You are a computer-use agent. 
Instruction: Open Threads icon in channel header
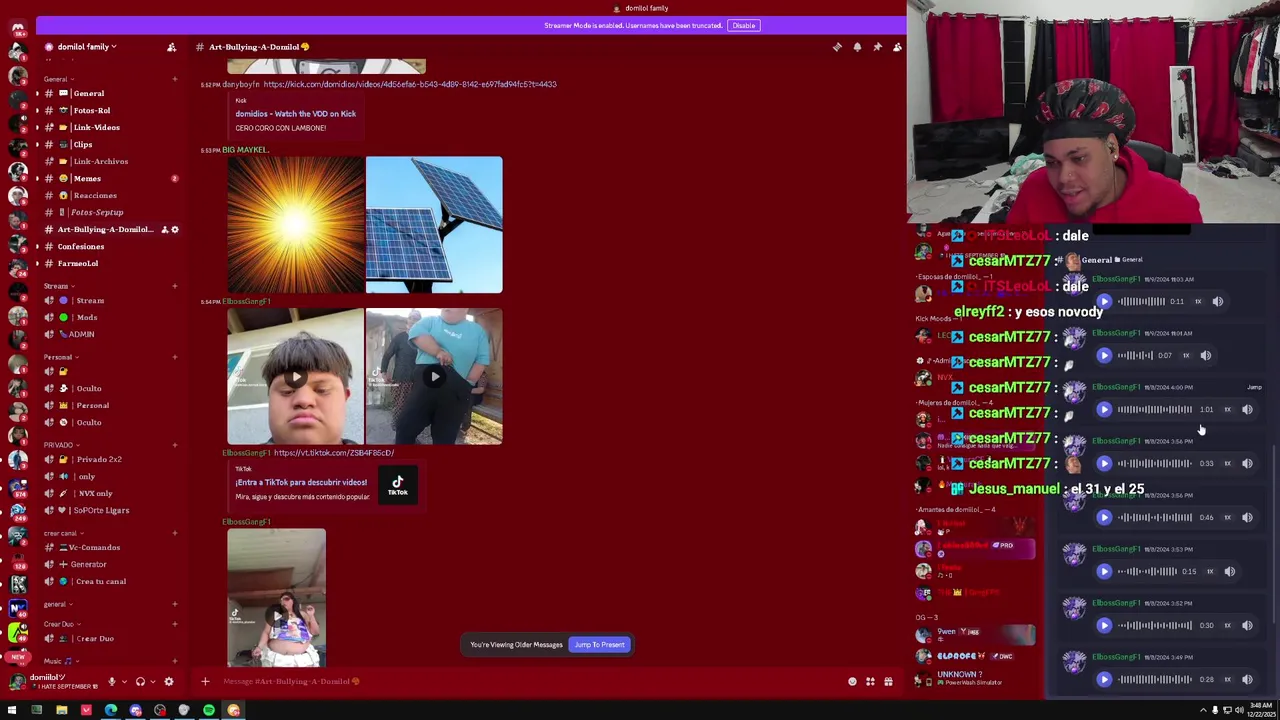837,47
